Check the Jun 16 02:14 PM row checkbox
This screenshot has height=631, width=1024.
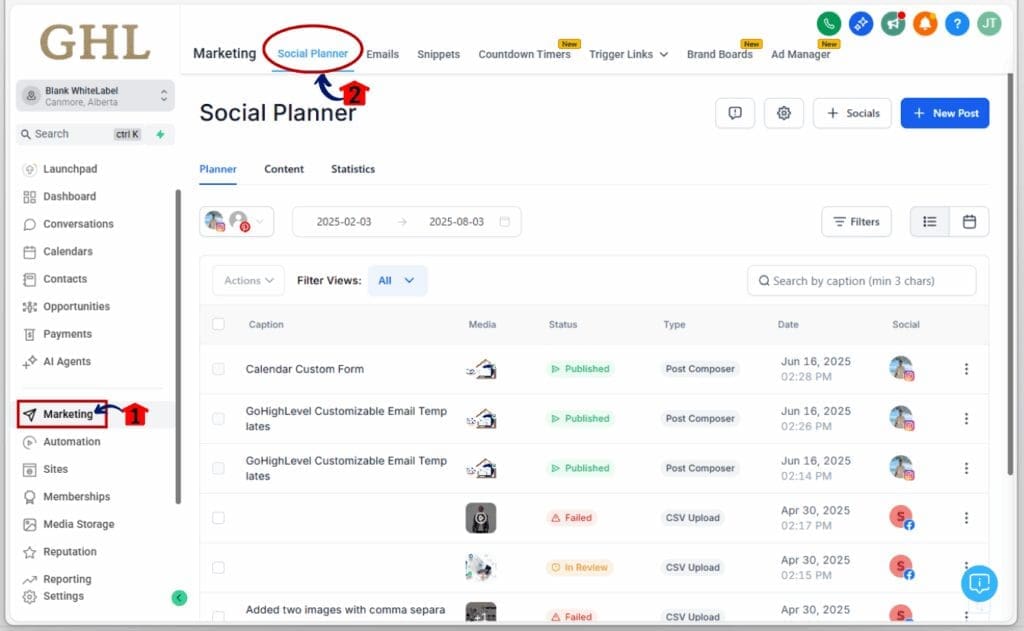(218, 468)
